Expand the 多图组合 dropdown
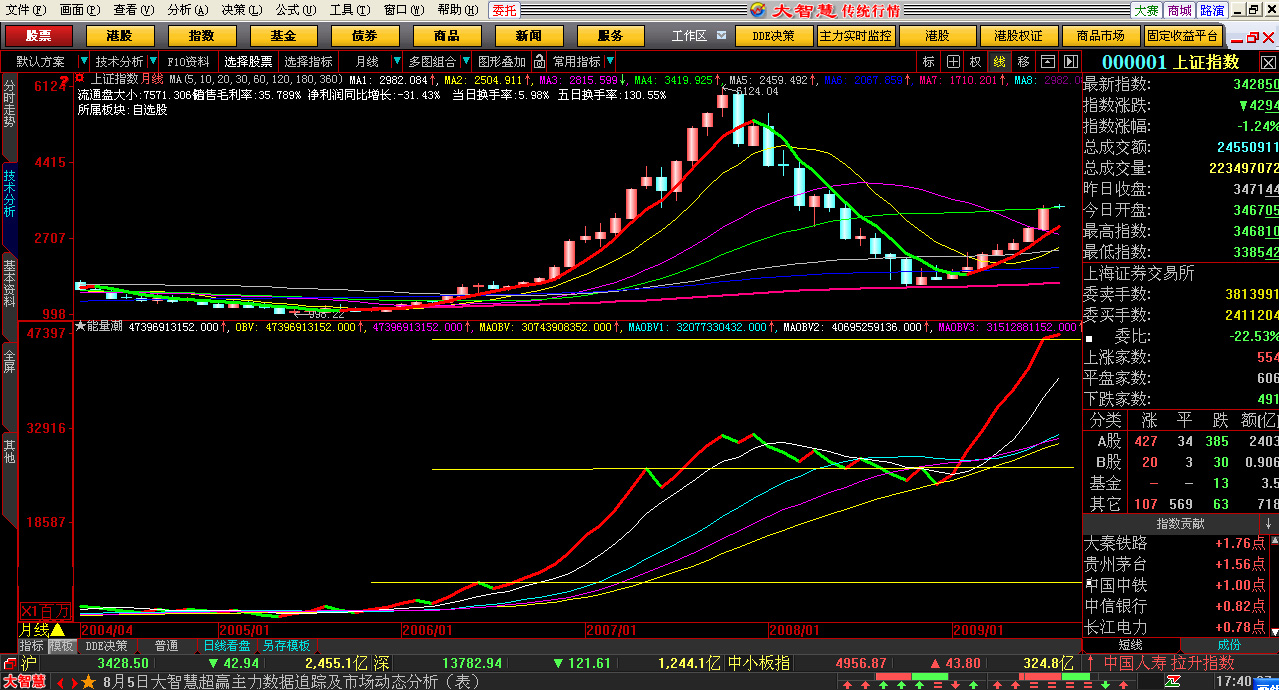The height and width of the screenshot is (690, 1279). [466, 62]
